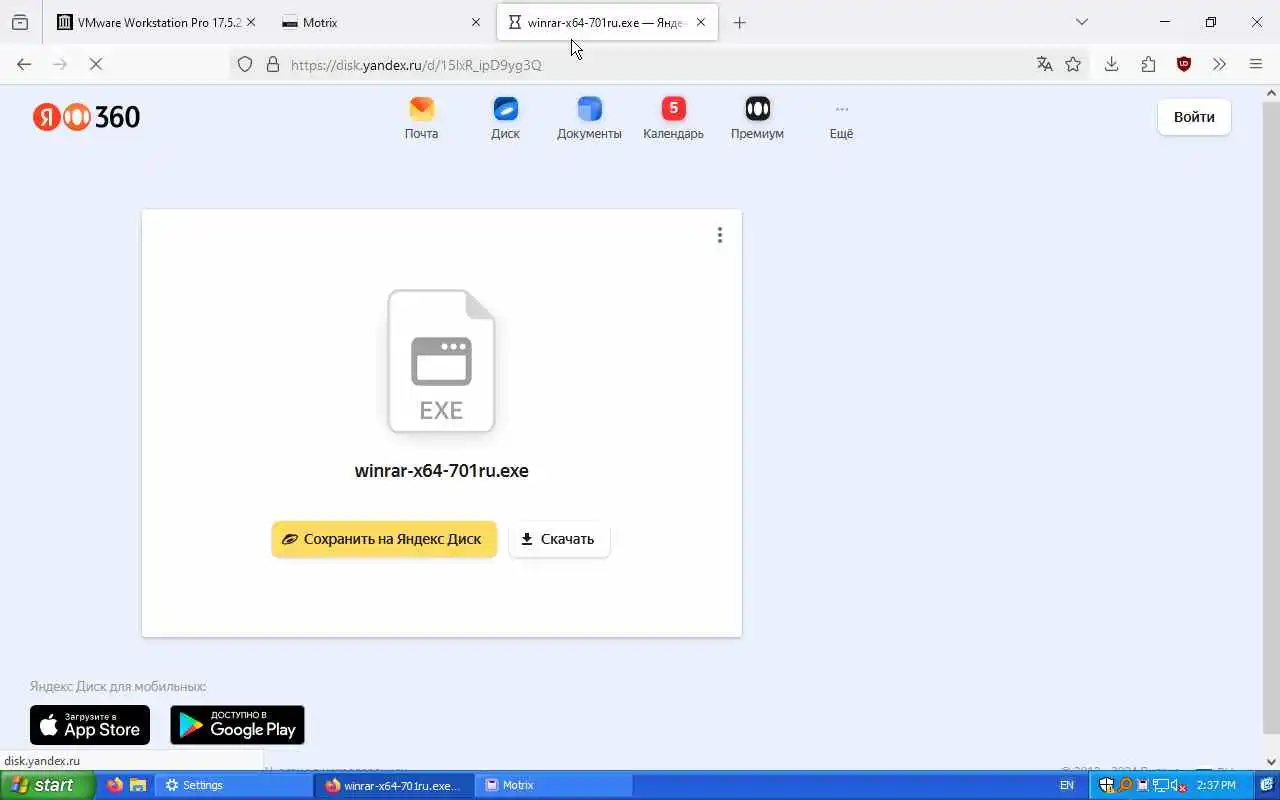This screenshot has height=800, width=1280.
Task: Click the Firefox View icon
Action: (x=20, y=22)
